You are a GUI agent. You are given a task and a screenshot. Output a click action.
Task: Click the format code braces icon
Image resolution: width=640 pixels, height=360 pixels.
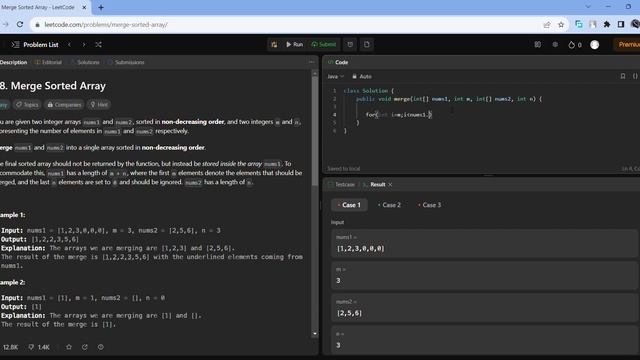tap(635, 76)
